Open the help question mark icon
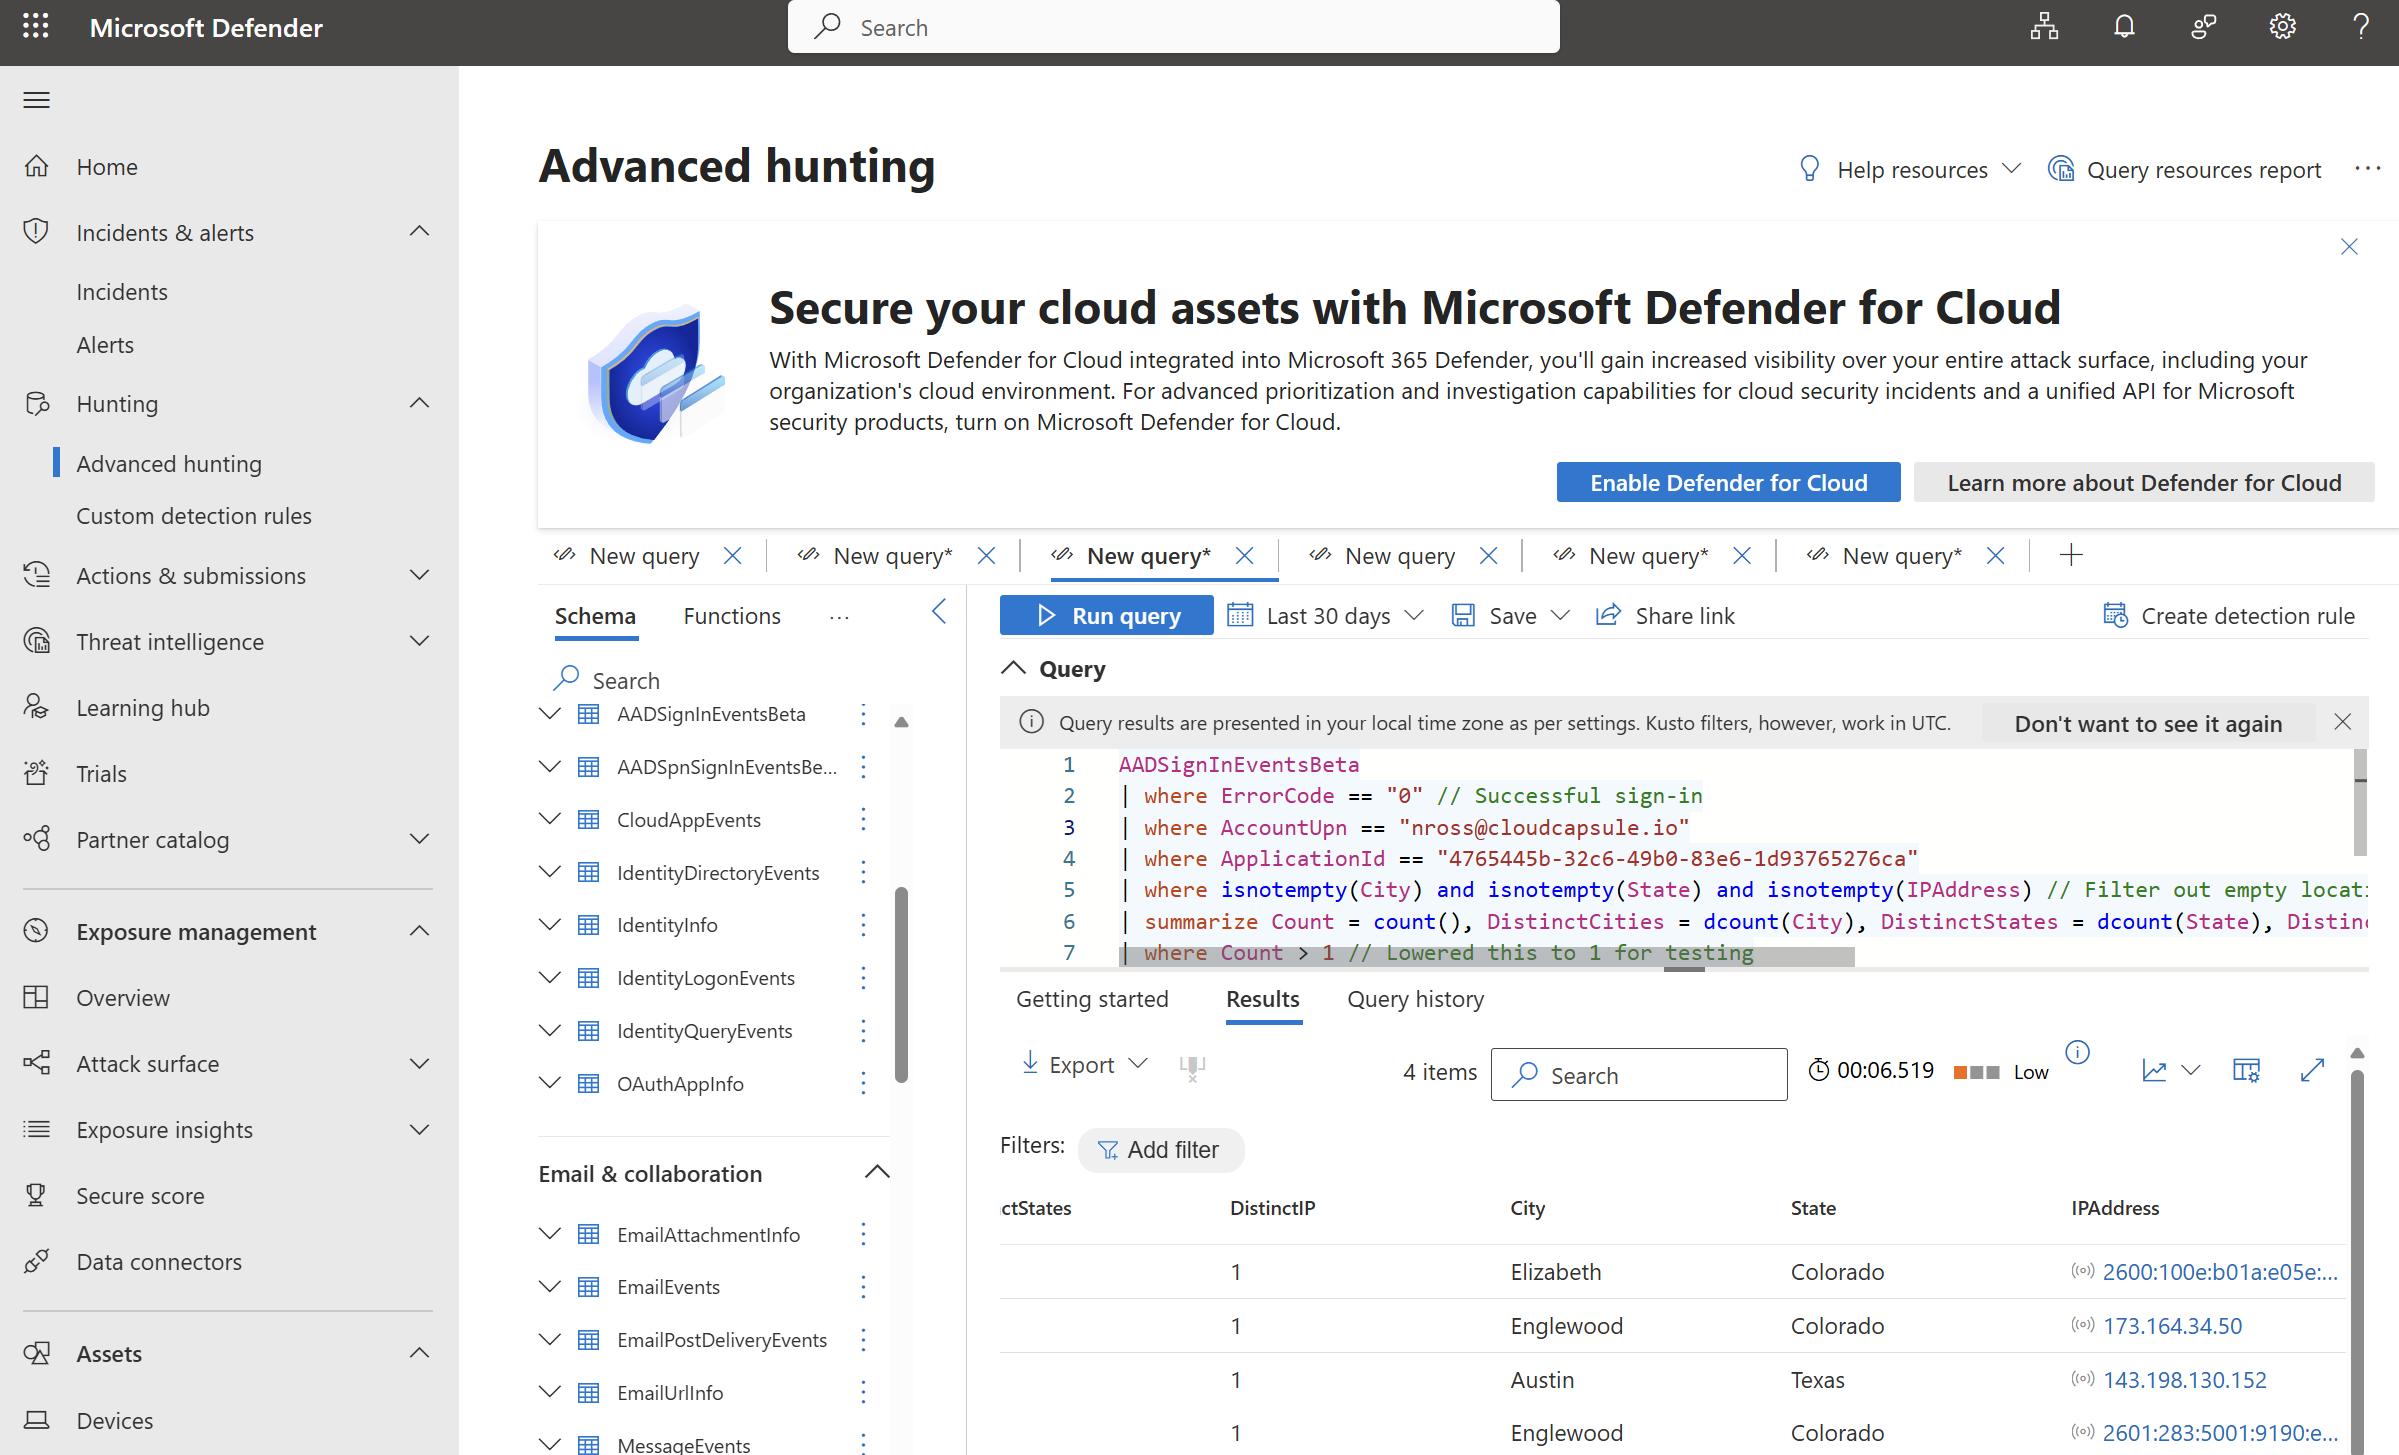Viewport: 2399px width, 1455px height. pos(2361,27)
